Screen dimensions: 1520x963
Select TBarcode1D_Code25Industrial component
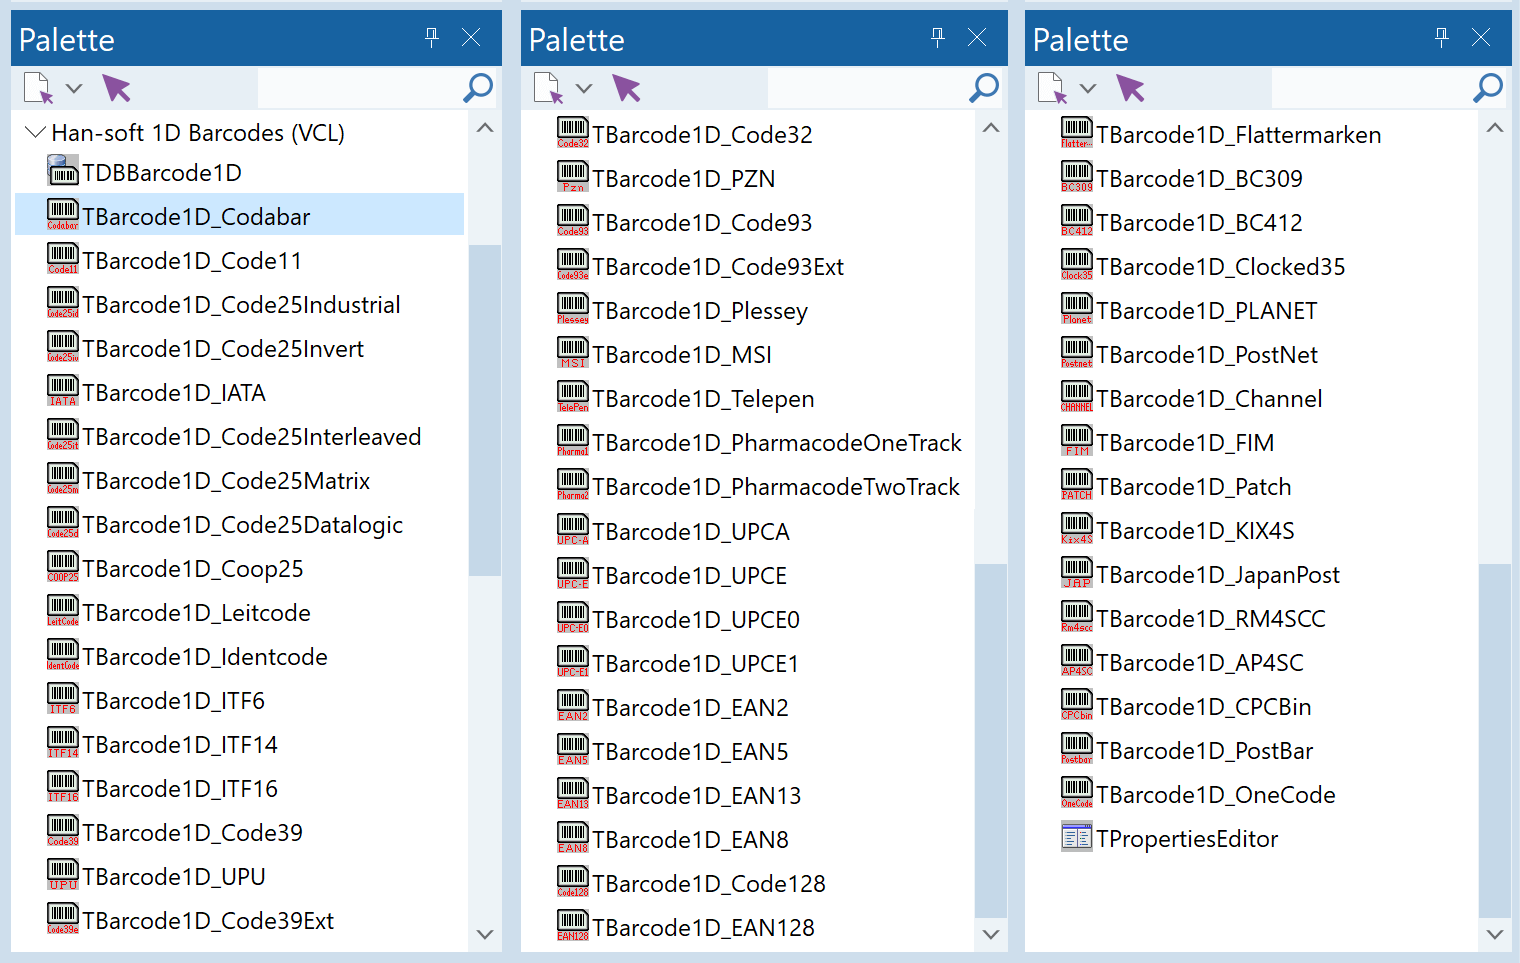click(239, 303)
